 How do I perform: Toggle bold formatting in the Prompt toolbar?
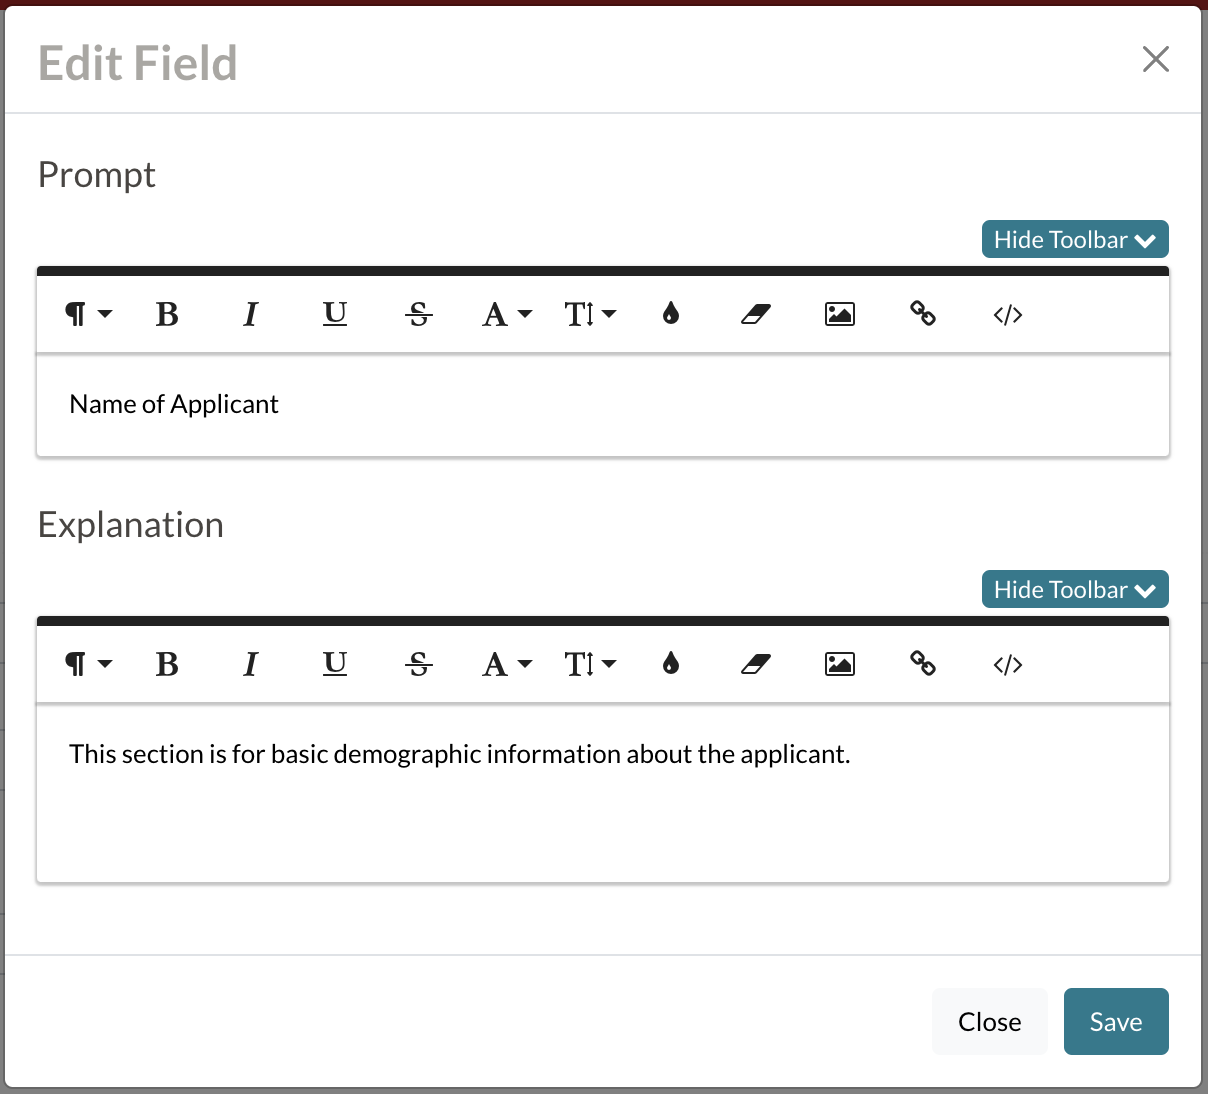pyautogui.click(x=167, y=313)
